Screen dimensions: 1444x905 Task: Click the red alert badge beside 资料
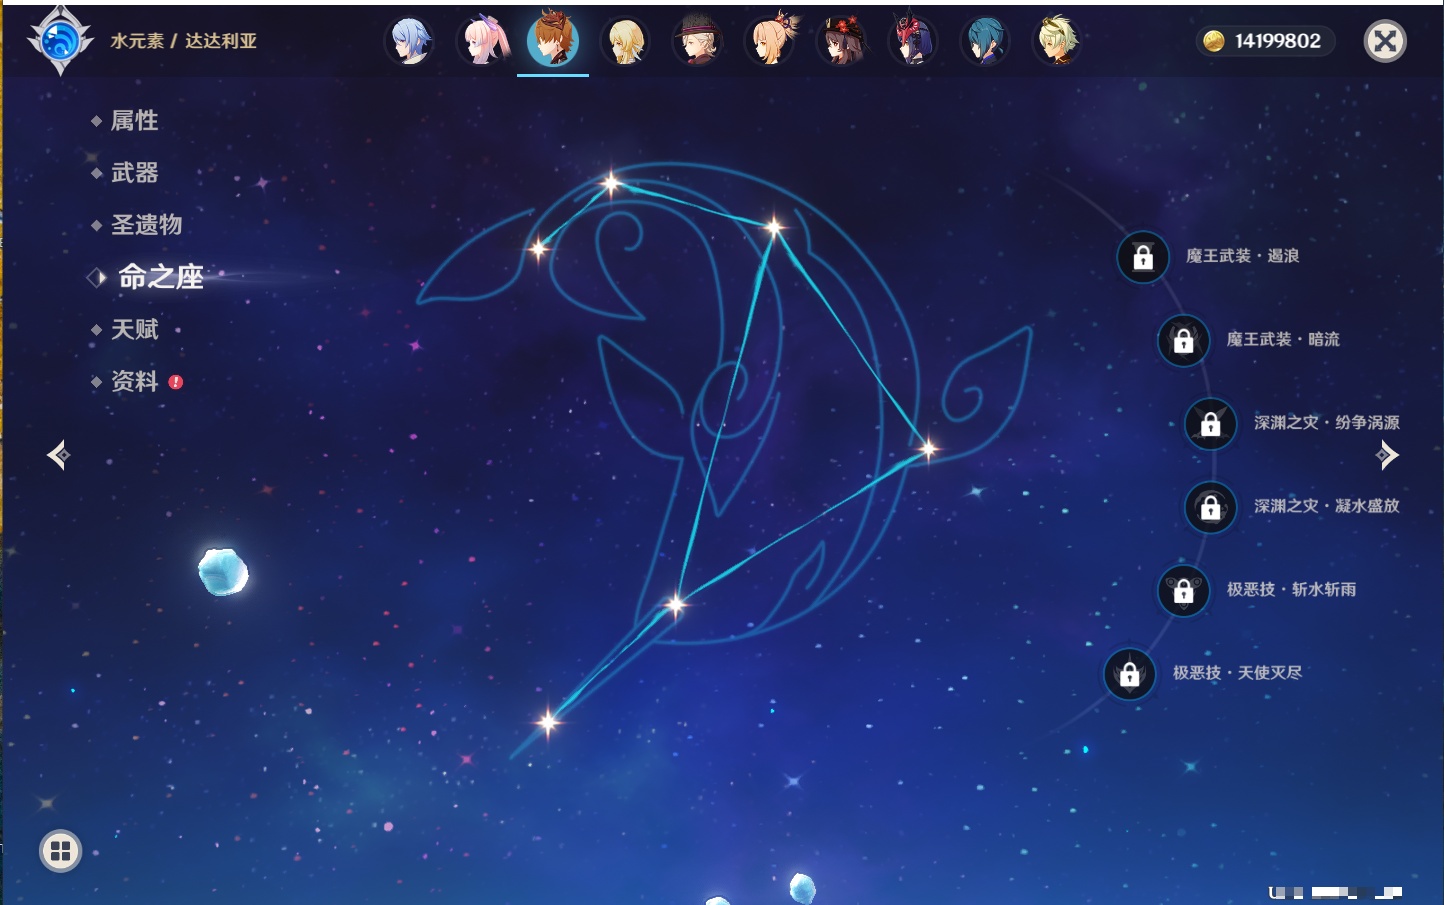[x=176, y=382]
